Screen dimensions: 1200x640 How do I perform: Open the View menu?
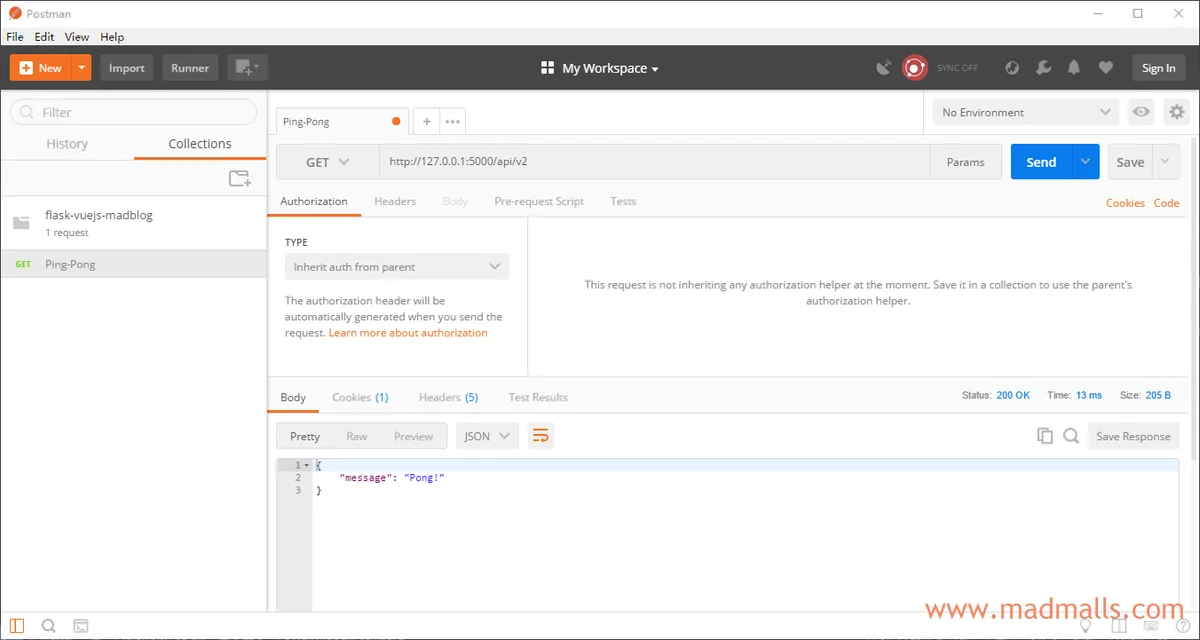77,37
